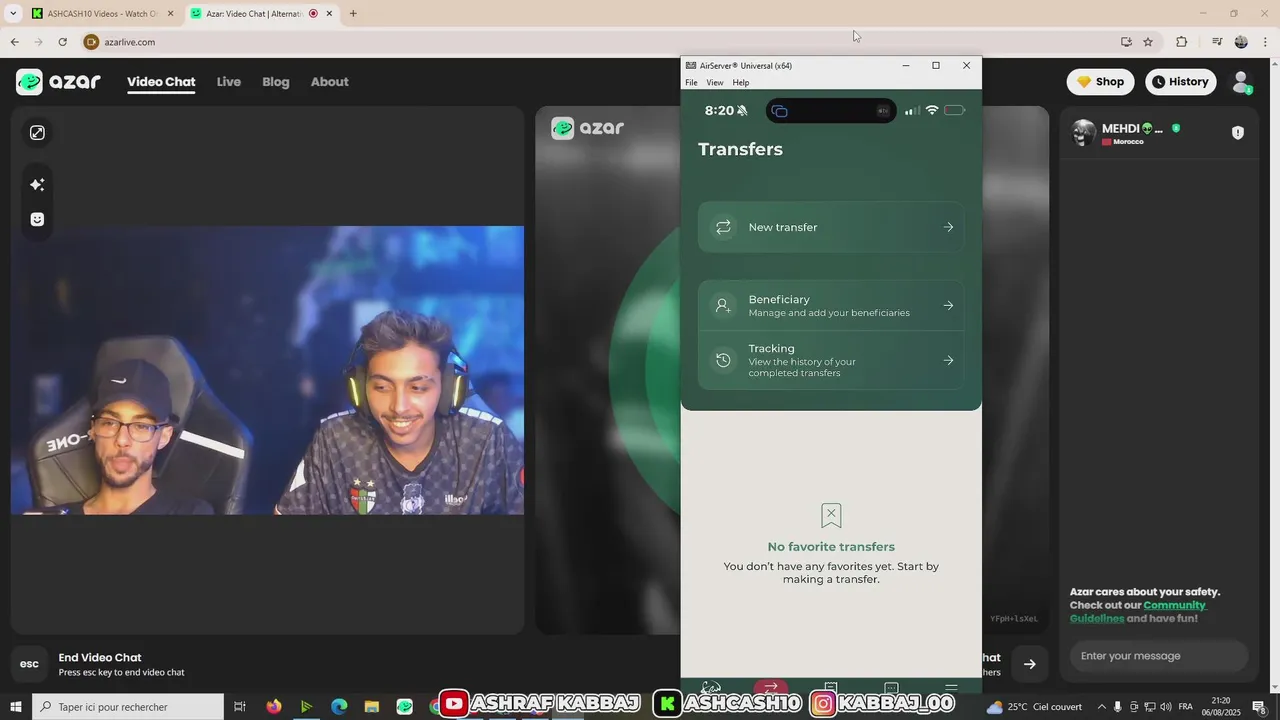This screenshot has height=720, width=1280.
Task: Open the Chrome tab search dropdown
Action: coord(13,14)
